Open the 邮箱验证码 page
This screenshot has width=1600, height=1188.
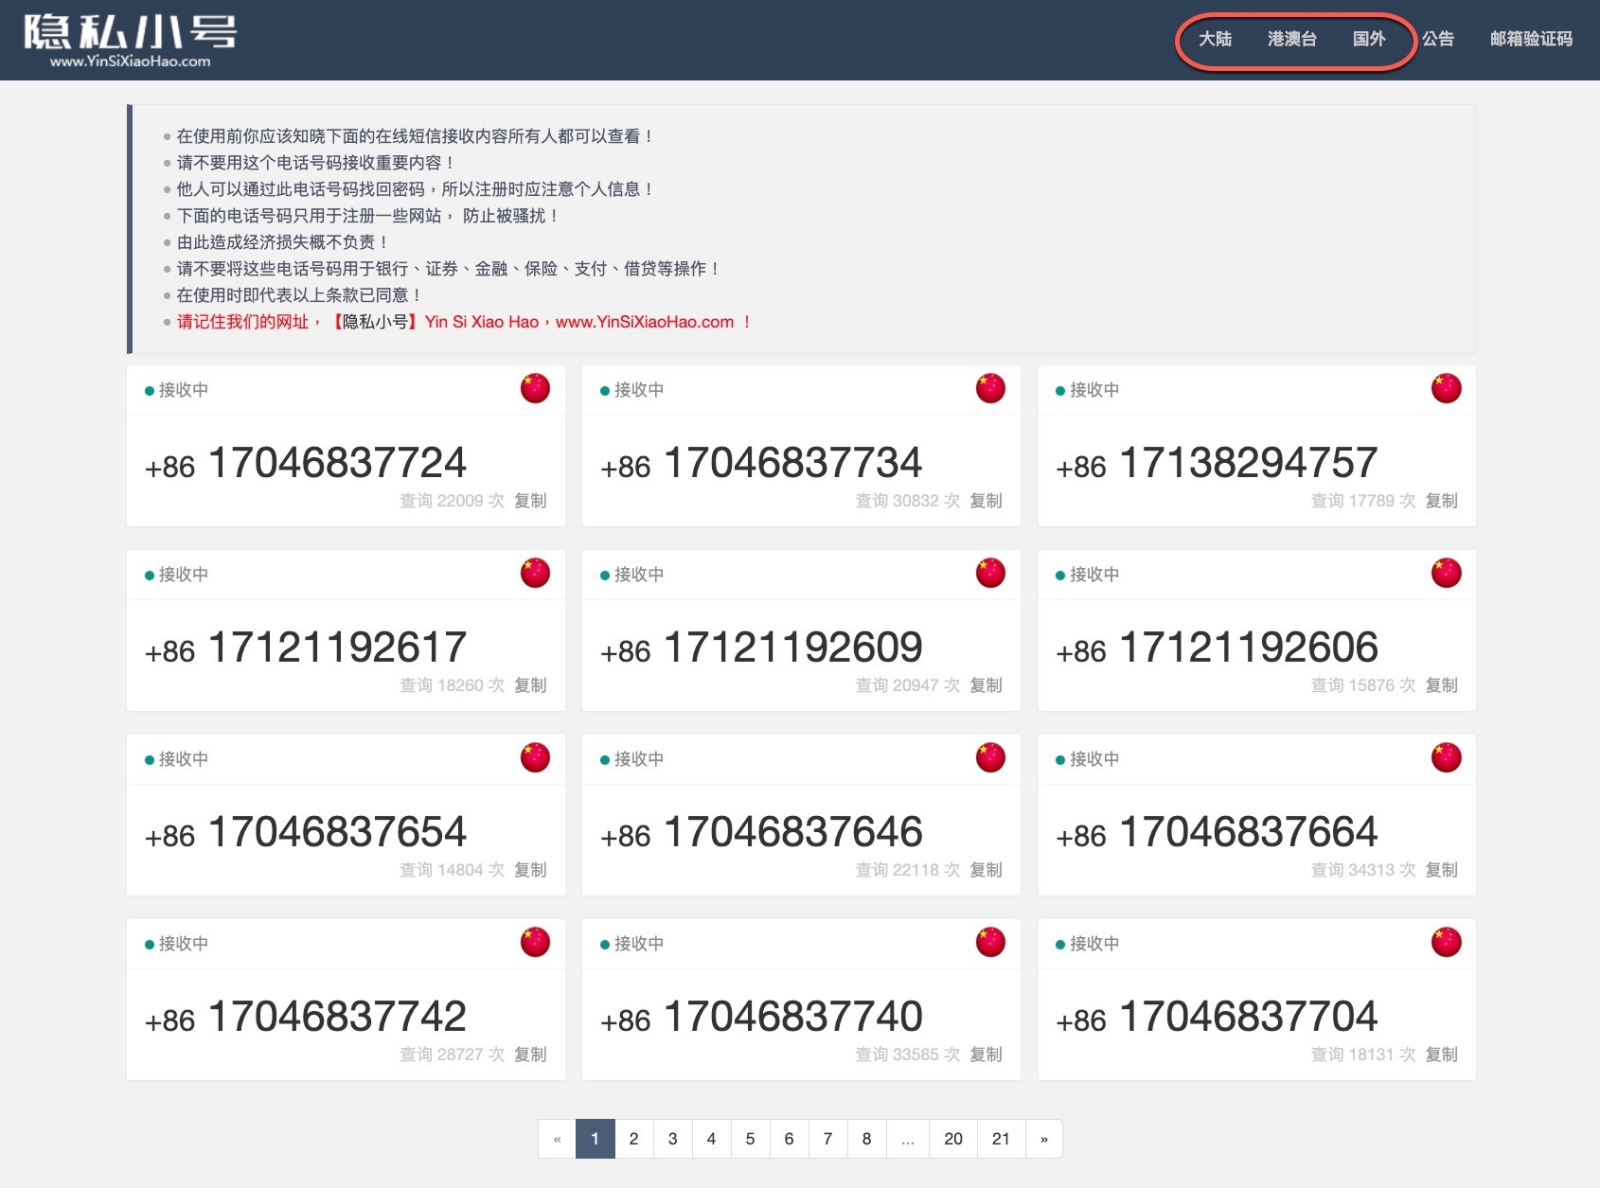[1531, 39]
